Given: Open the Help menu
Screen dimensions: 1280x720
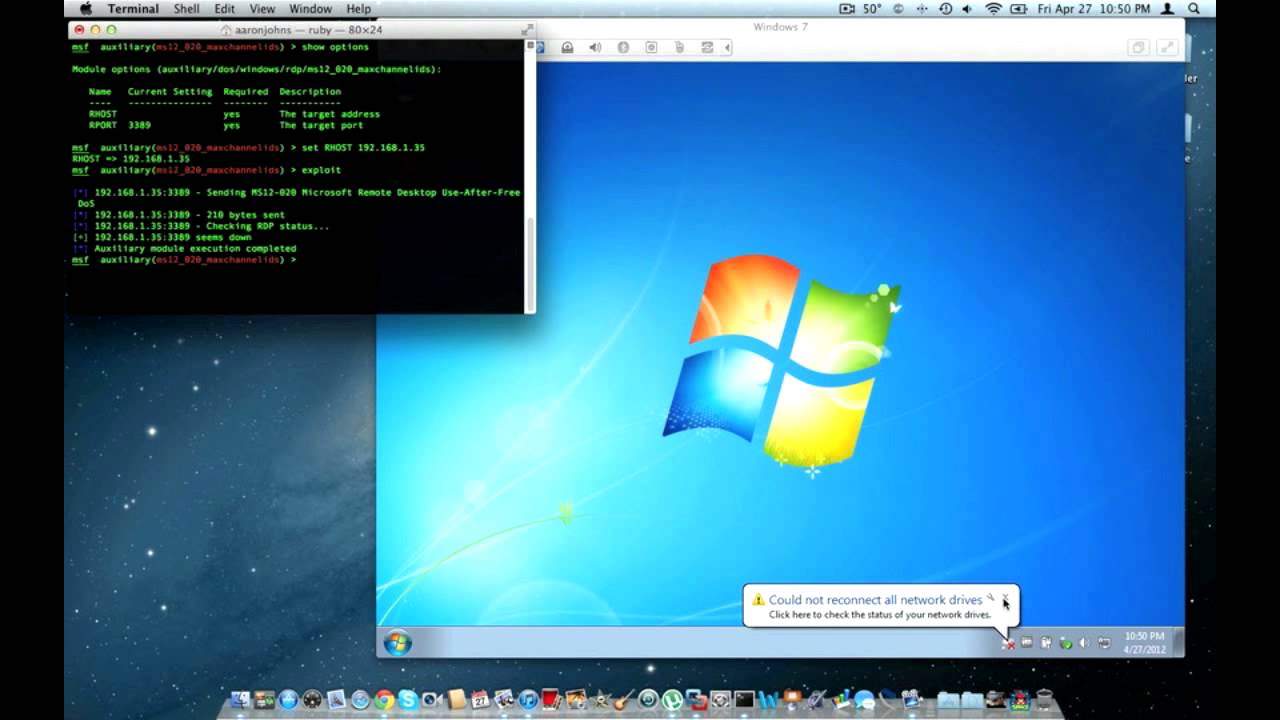Looking at the screenshot, I should pos(358,8).
